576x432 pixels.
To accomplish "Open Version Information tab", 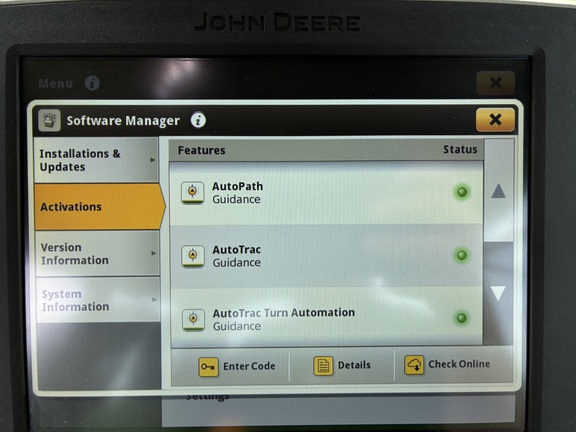I will (x=98, y=253).
